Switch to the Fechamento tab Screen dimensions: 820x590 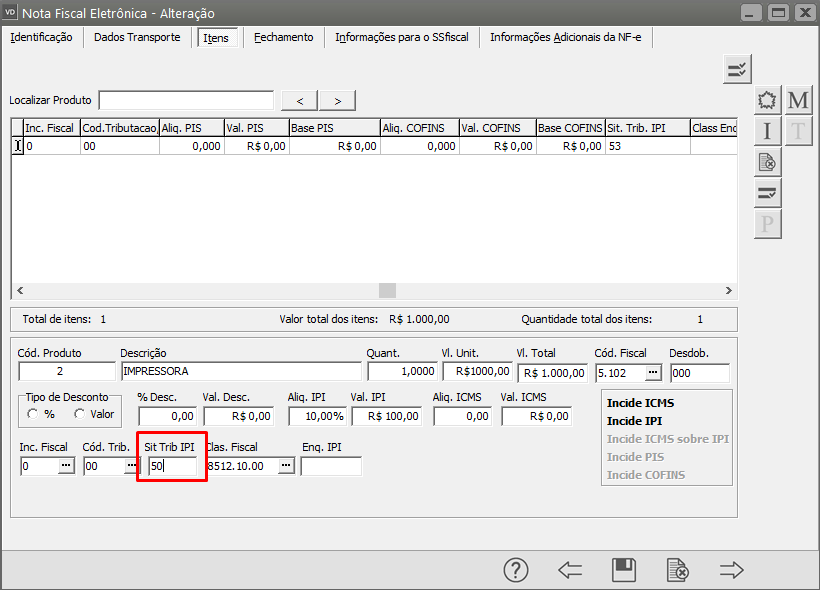pos(283,37)
